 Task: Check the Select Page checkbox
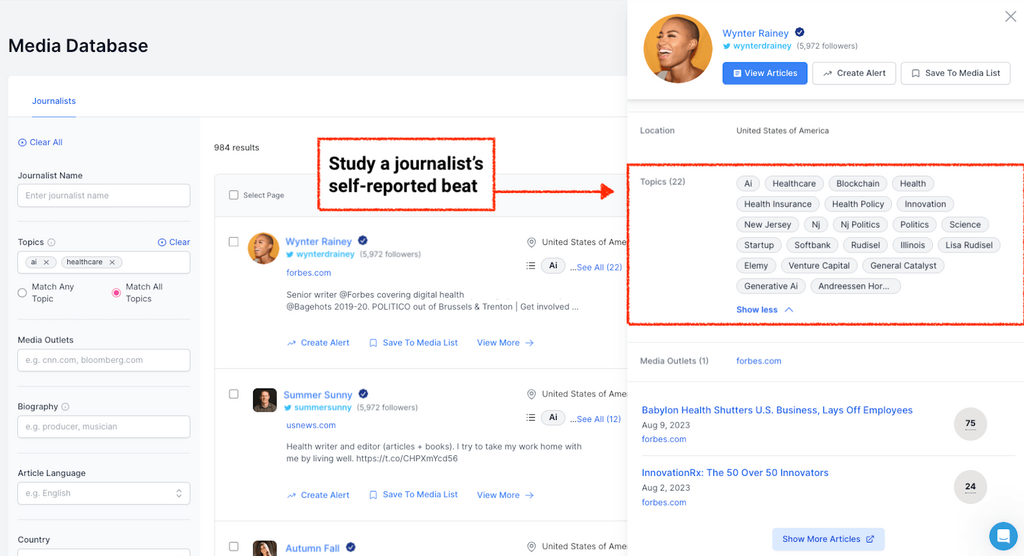233,195
